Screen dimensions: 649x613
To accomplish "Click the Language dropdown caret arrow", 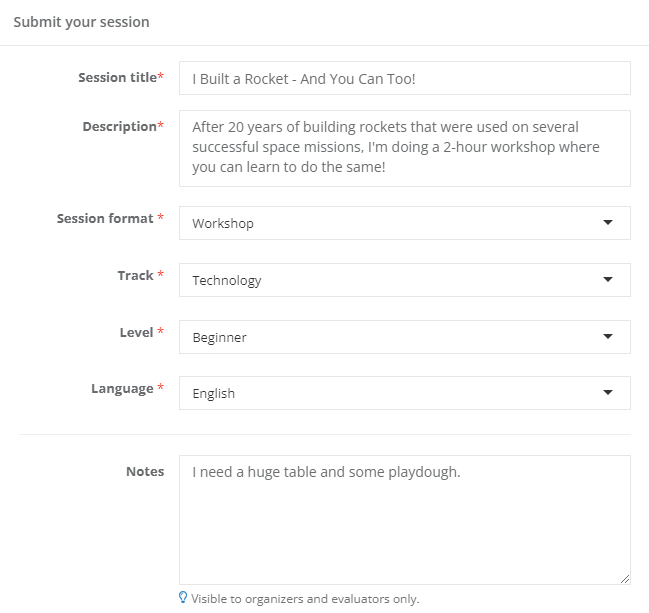I will [608, 393].
